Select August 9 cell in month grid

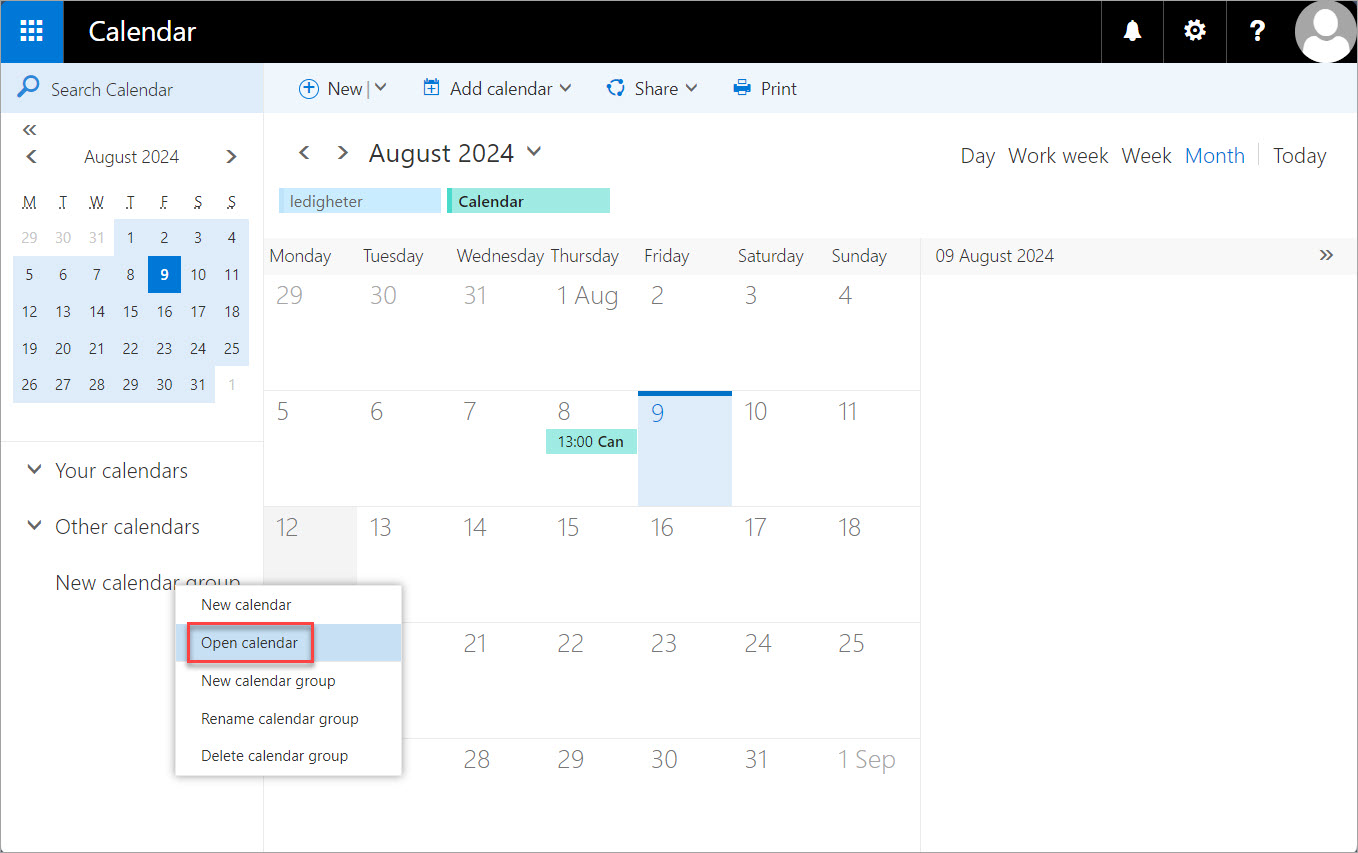pyautogui.click(x=685, y=448)
